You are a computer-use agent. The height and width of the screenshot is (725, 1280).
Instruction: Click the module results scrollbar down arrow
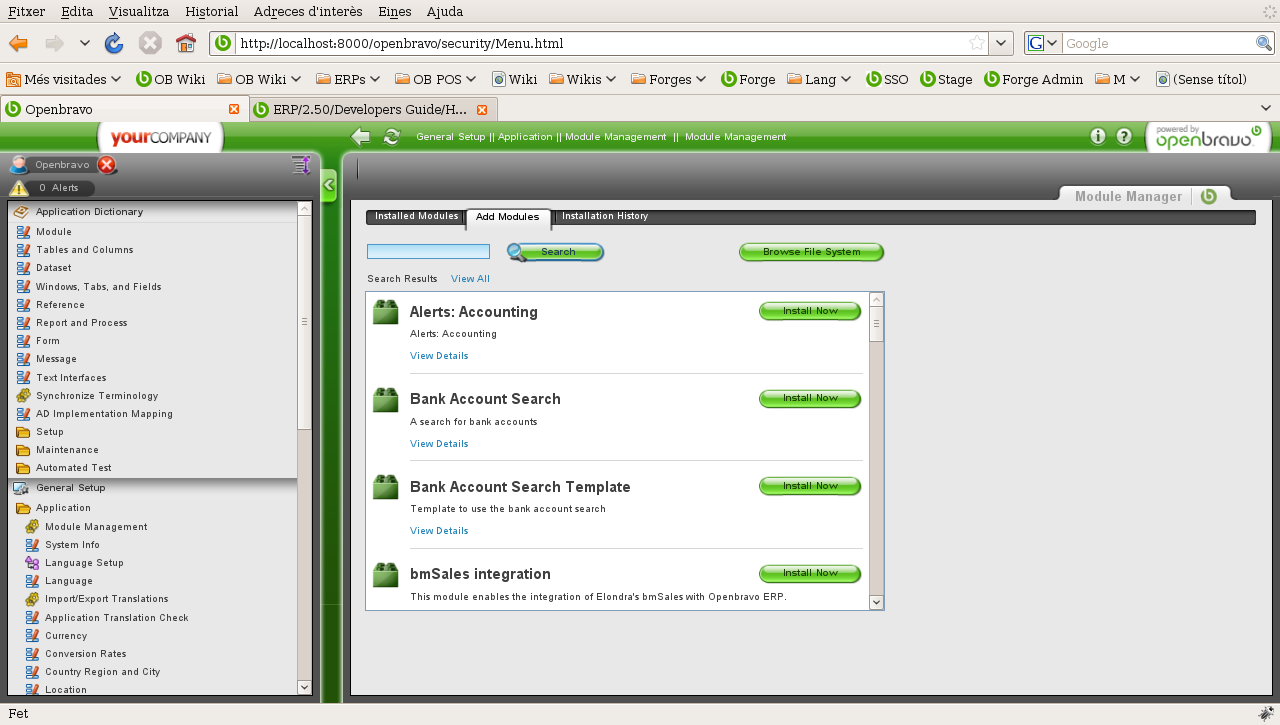pos(876,602)
